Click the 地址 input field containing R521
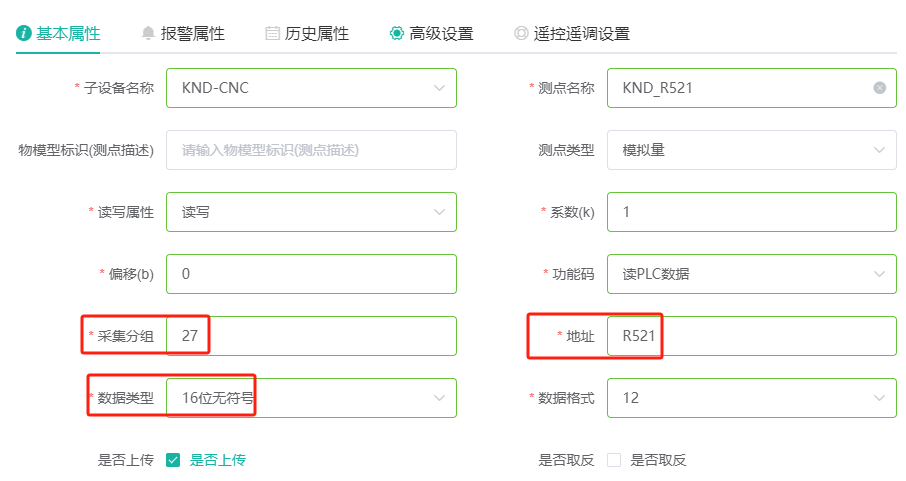Screen dimensions: 906x481 [752, 336]
